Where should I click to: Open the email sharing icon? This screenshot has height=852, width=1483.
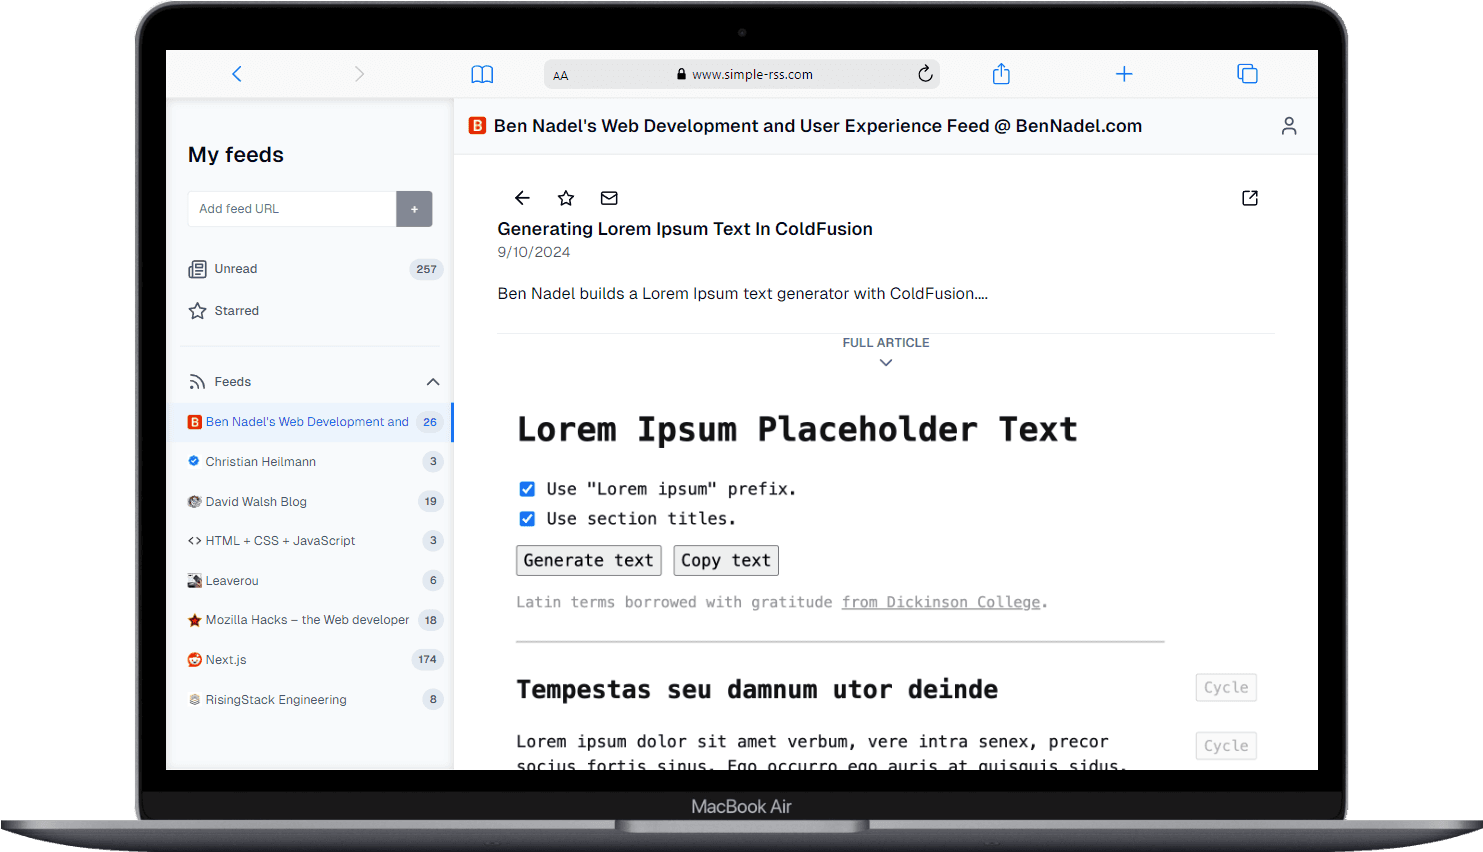[x=609, y=197]
